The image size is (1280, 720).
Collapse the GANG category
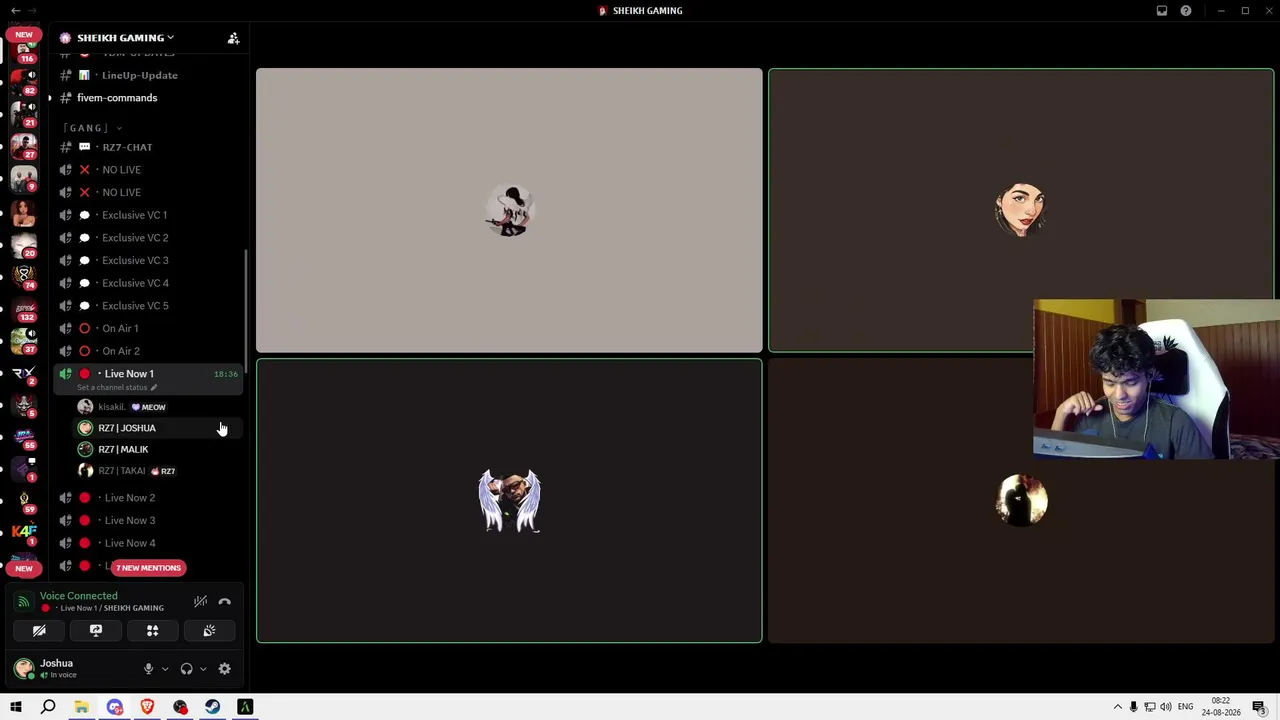92,128
